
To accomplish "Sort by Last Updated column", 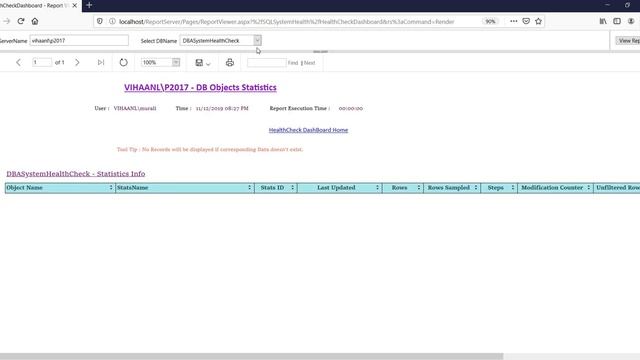I will click(377, 188).
